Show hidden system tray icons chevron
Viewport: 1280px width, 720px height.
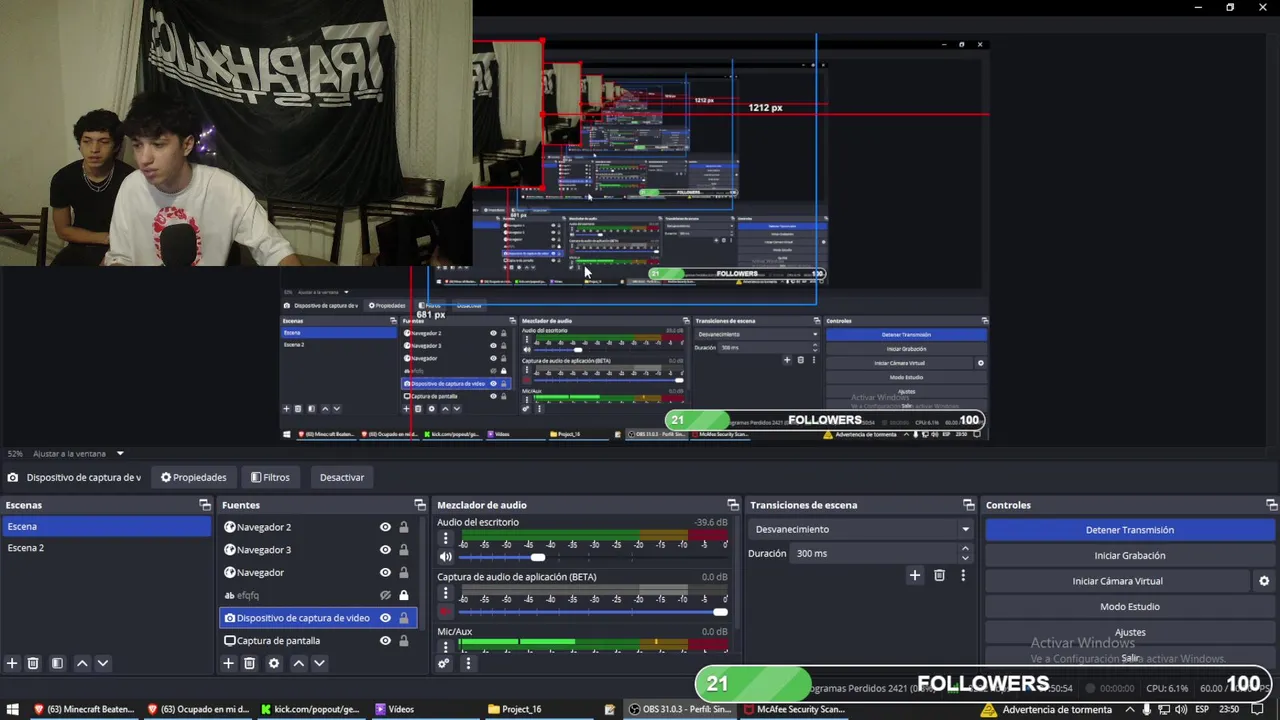[x=1128, y=709]
